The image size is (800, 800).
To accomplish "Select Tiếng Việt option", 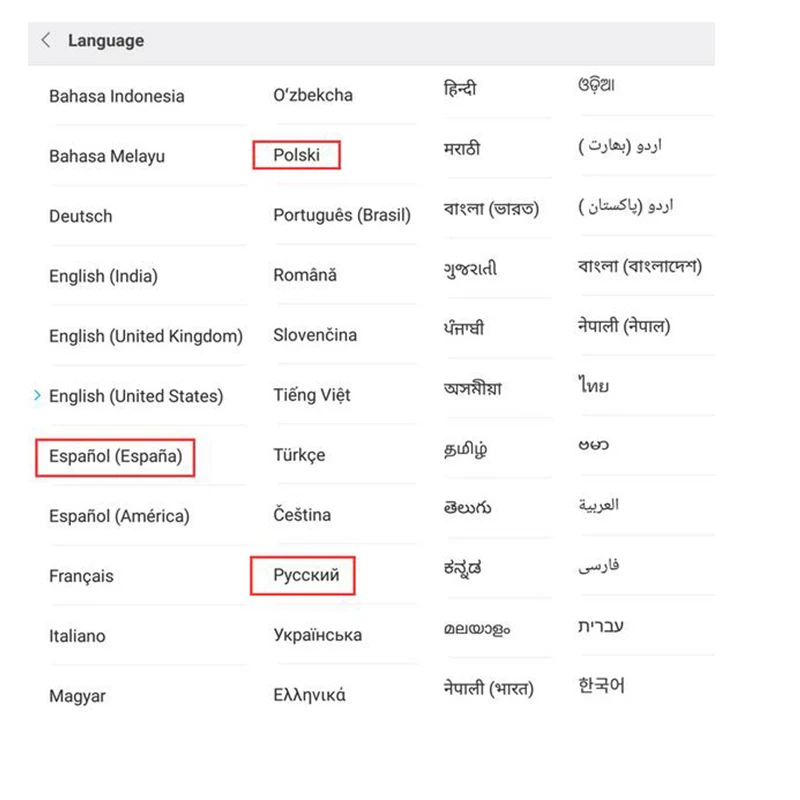I will 312,395.
